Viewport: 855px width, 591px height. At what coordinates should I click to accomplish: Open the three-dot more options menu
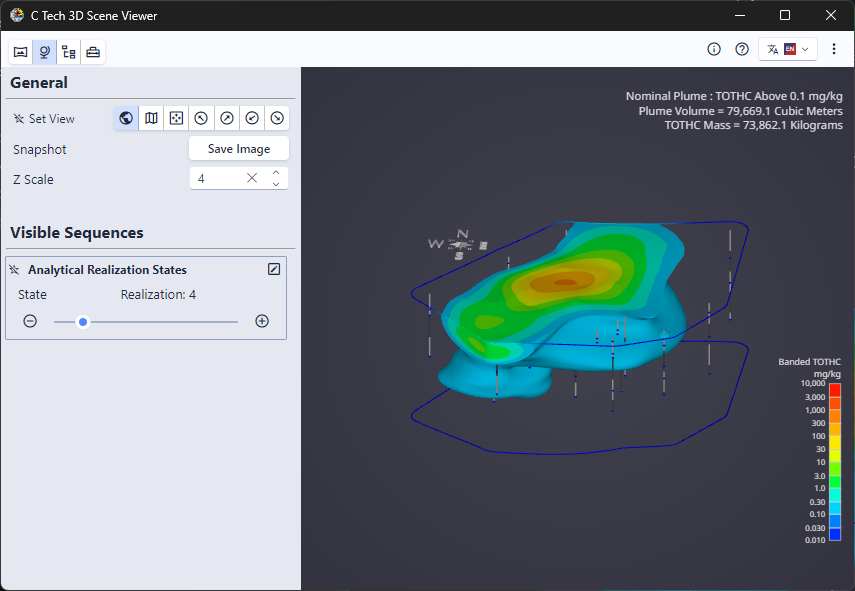click(834, 49)
